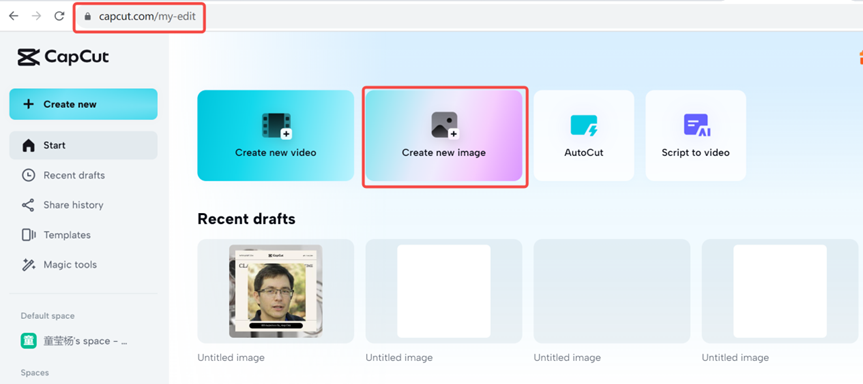Click the Create new image card
This screenshot has width=863, height=384.
(x=444, y=135)
